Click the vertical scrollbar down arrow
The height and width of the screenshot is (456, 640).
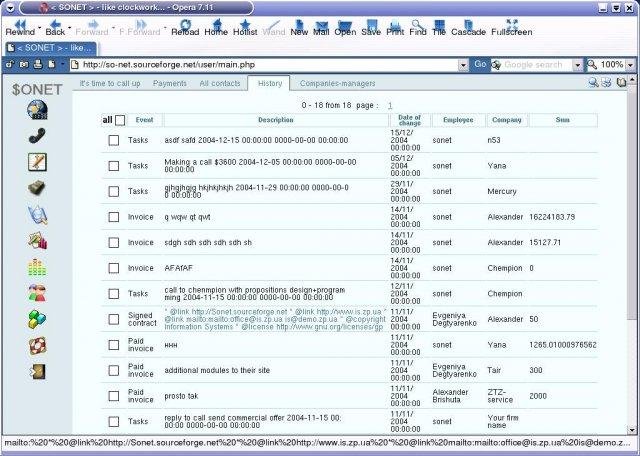(632, 430)
